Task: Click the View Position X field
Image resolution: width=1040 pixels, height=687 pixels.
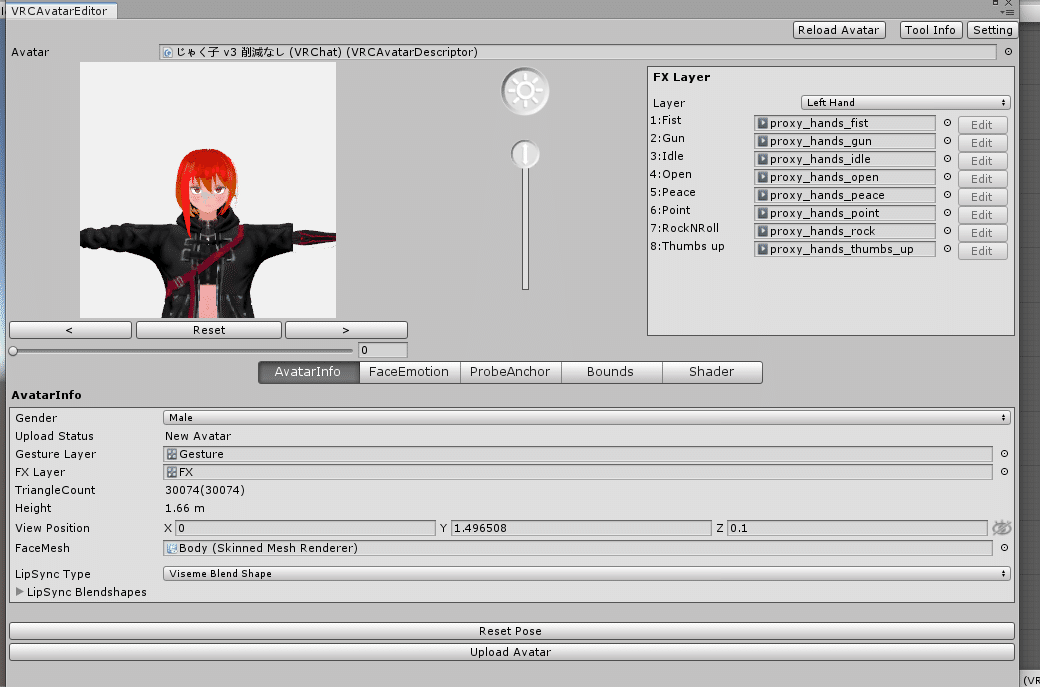Action: pyautogui.click(x=305, y=528)
